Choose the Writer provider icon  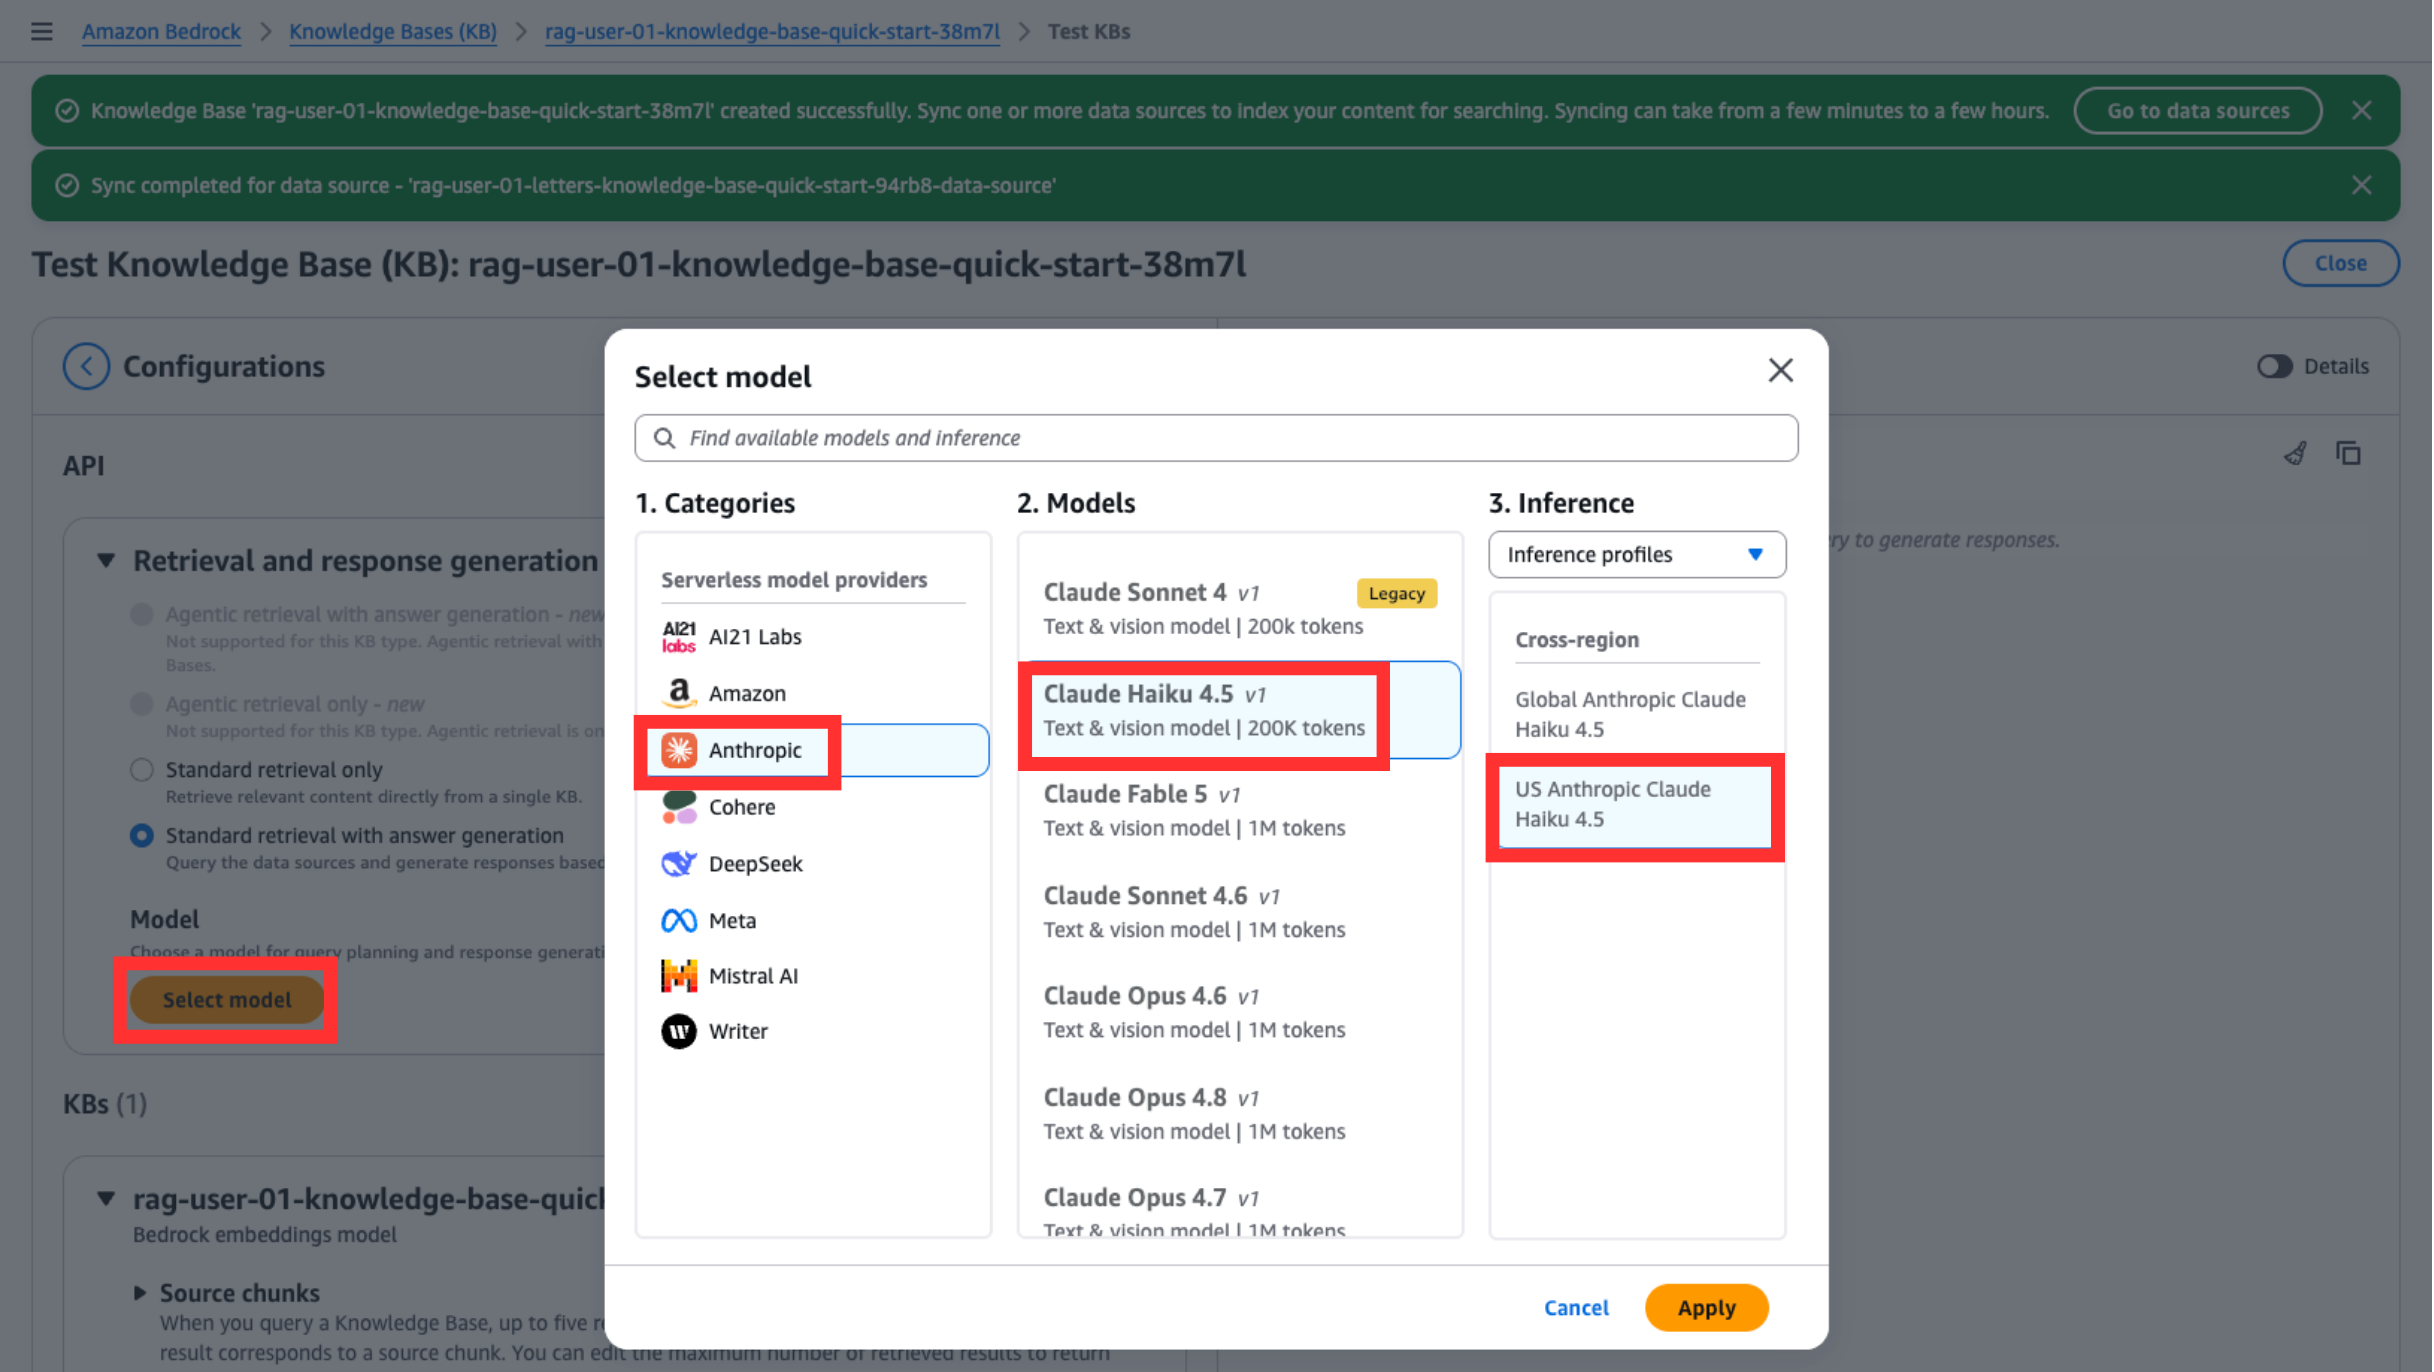(x=679, y=1031)
